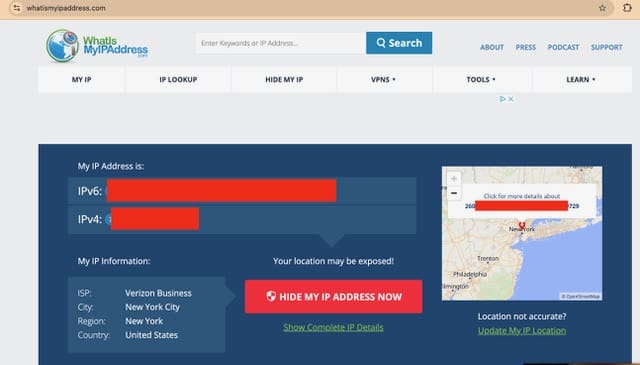640x365 pixels.
Task: Open the AdChoices triangle icon
Action: (x=502, y=99)
